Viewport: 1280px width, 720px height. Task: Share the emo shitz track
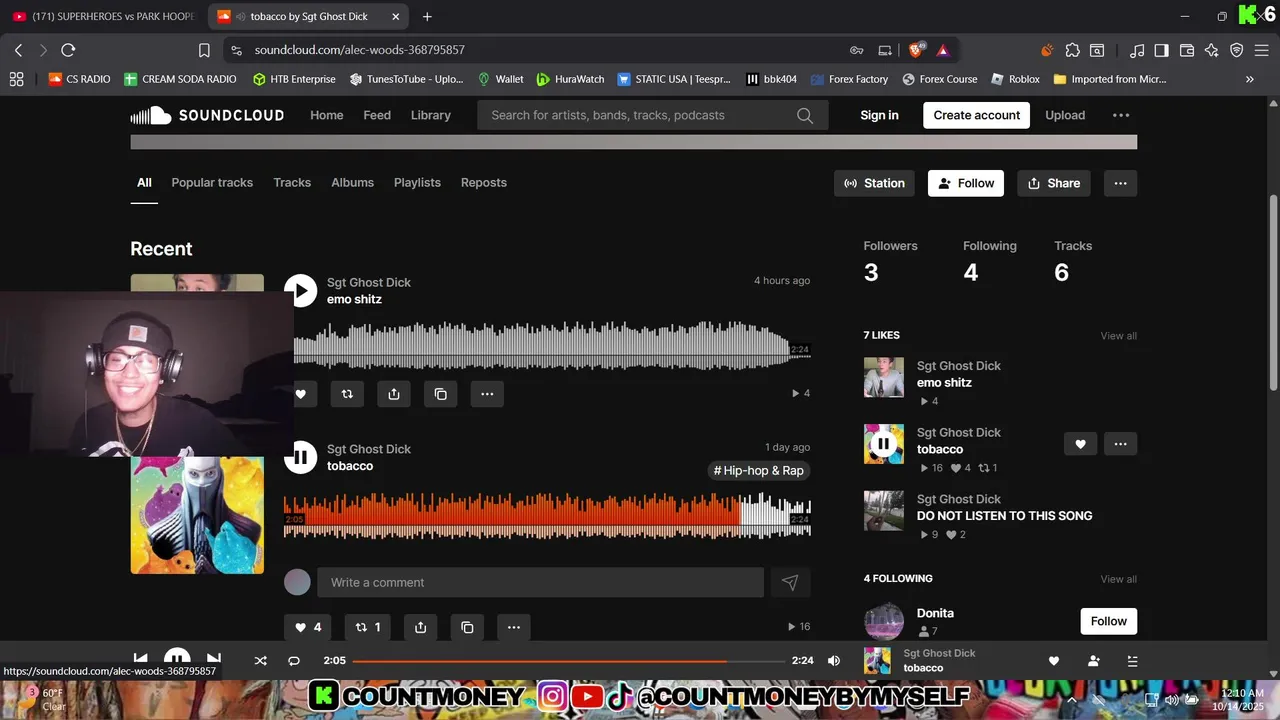click(x=394, y=394)
